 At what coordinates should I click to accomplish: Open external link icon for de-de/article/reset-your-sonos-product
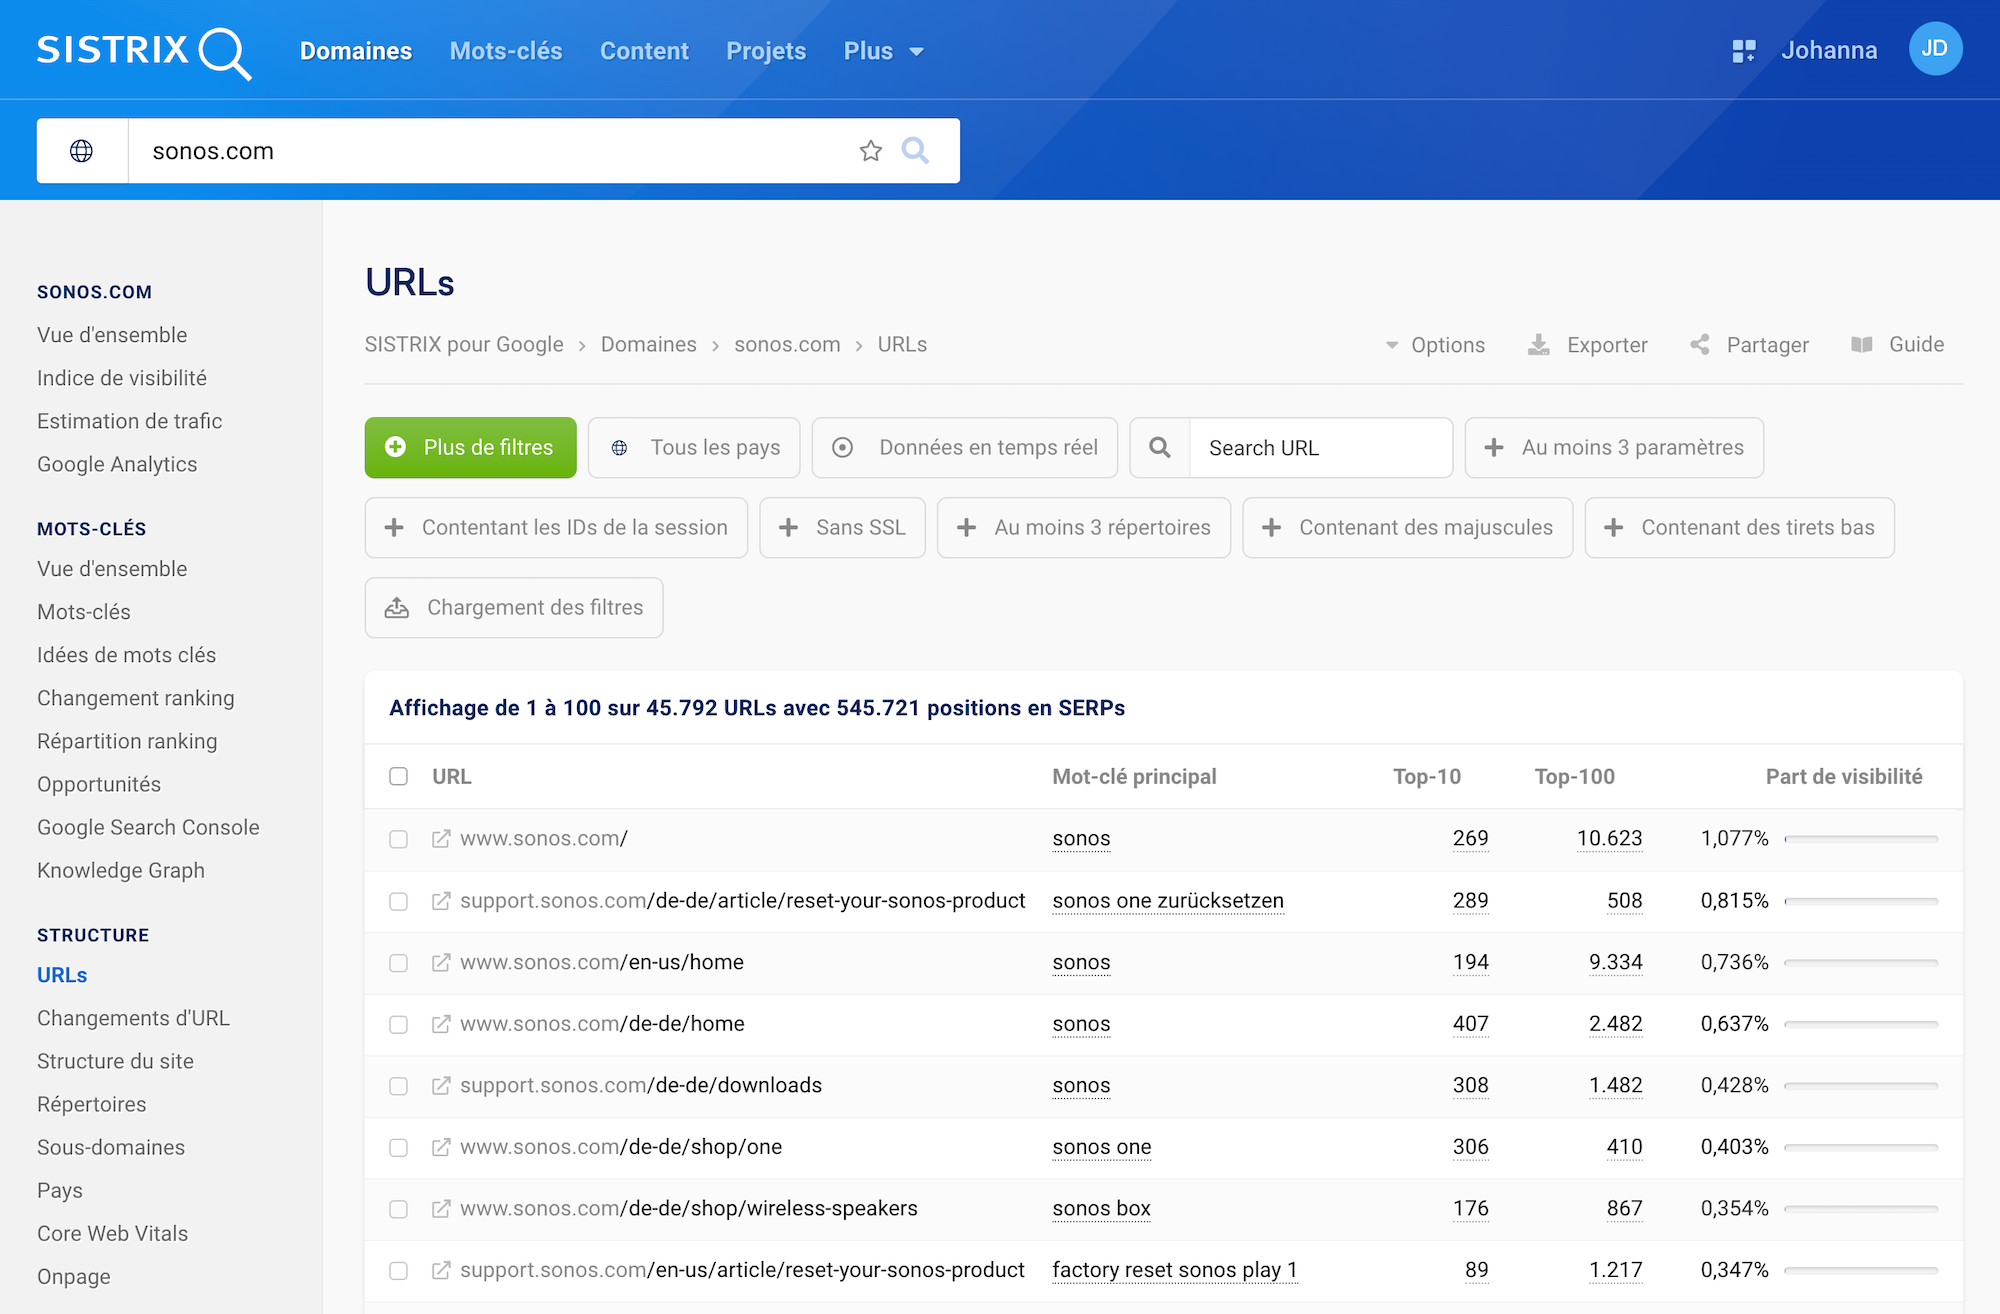[x=440, y=901]
